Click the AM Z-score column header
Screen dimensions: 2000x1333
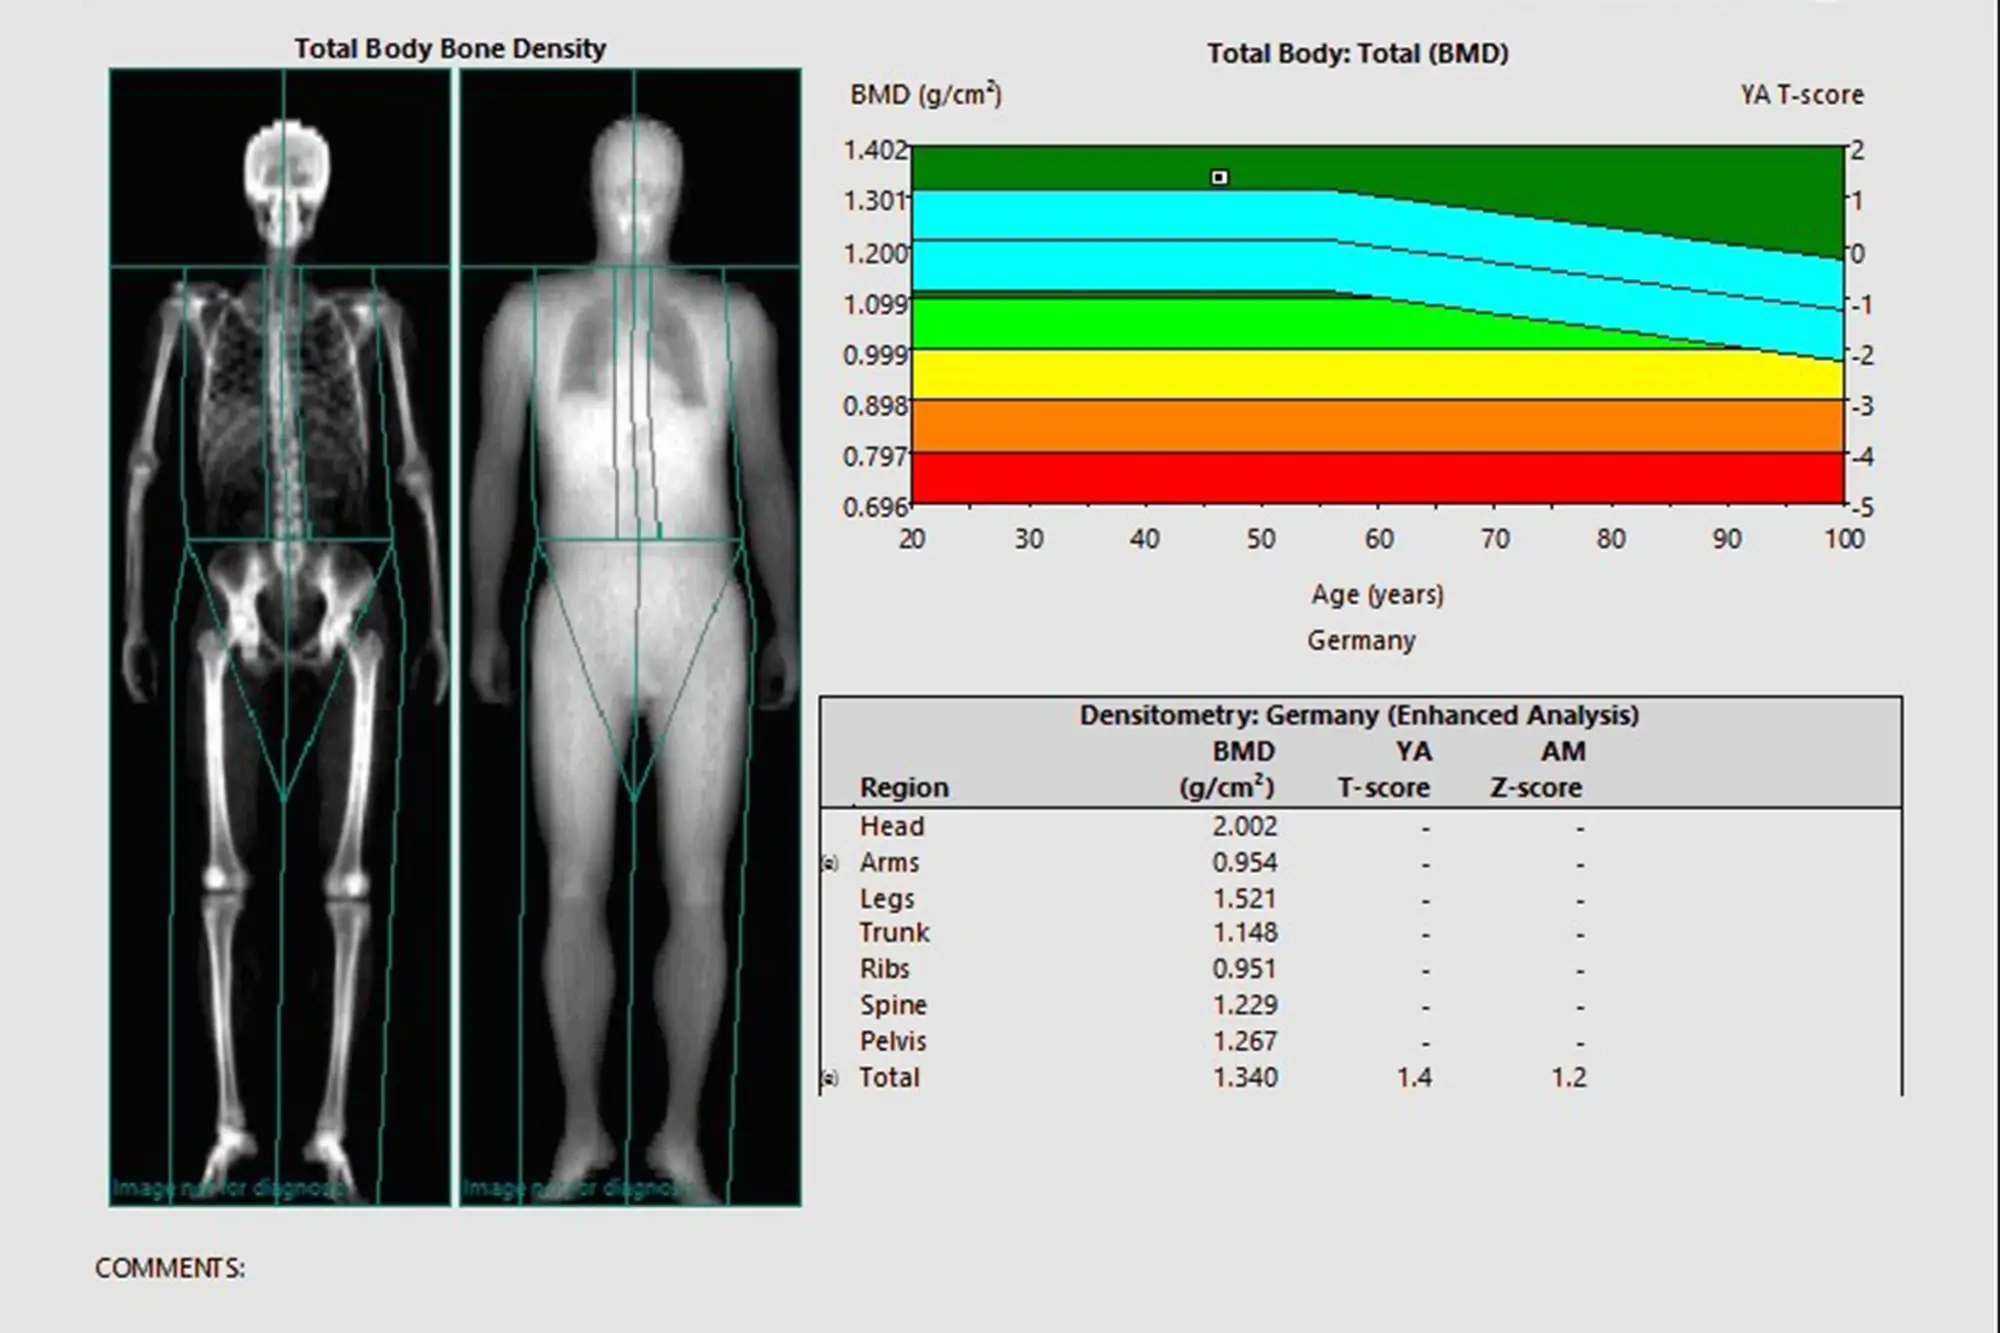point(1537,770)
